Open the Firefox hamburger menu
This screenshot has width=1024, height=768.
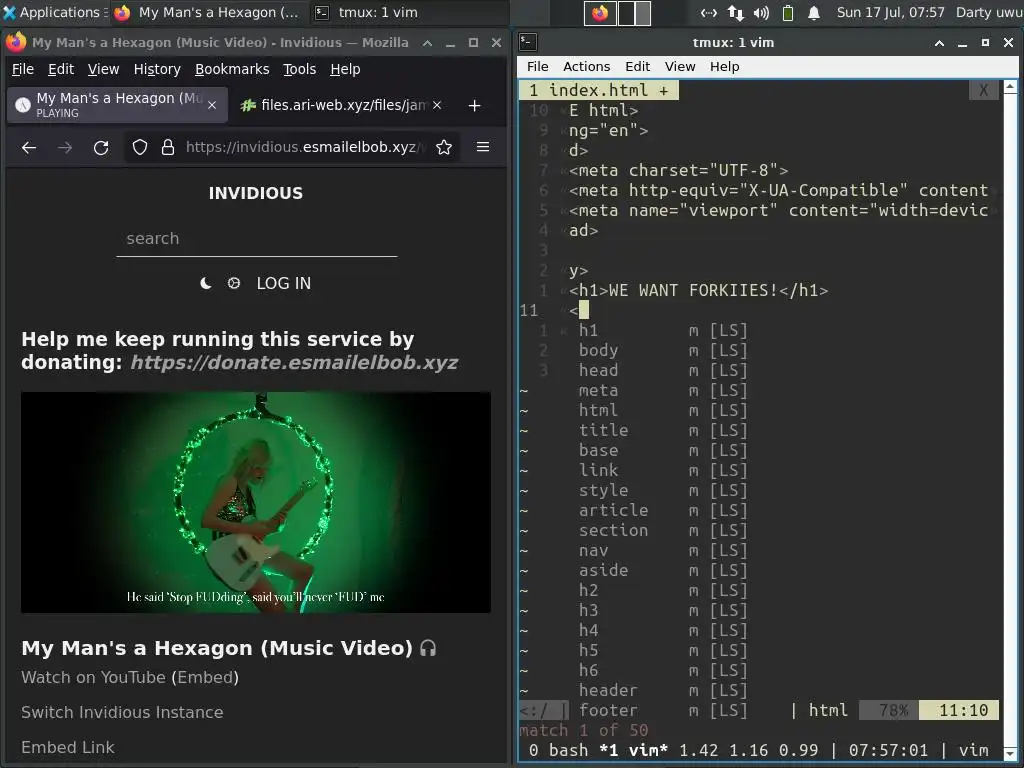click(483, 147)
